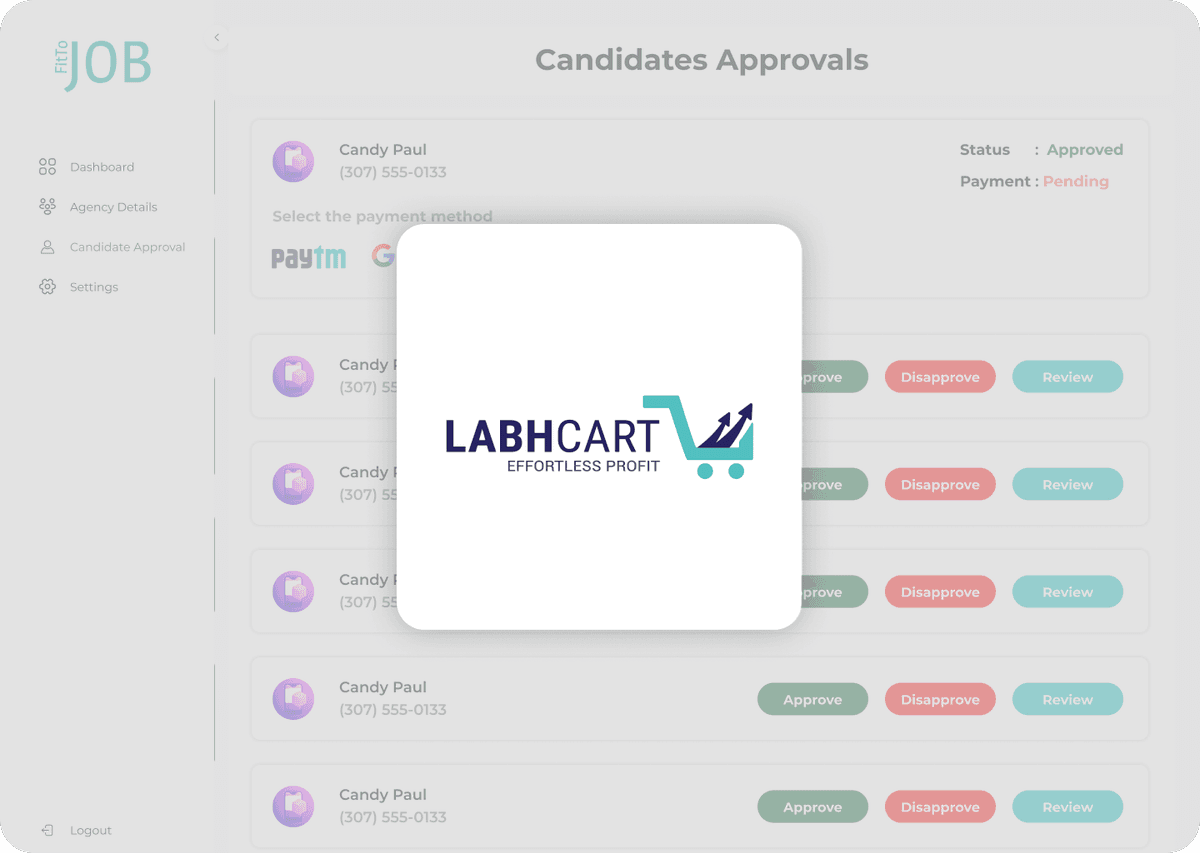This screenshot has width=1200, height=853.
Task: Disapprove the last candidate in the list
Action: tap(940, 807)
